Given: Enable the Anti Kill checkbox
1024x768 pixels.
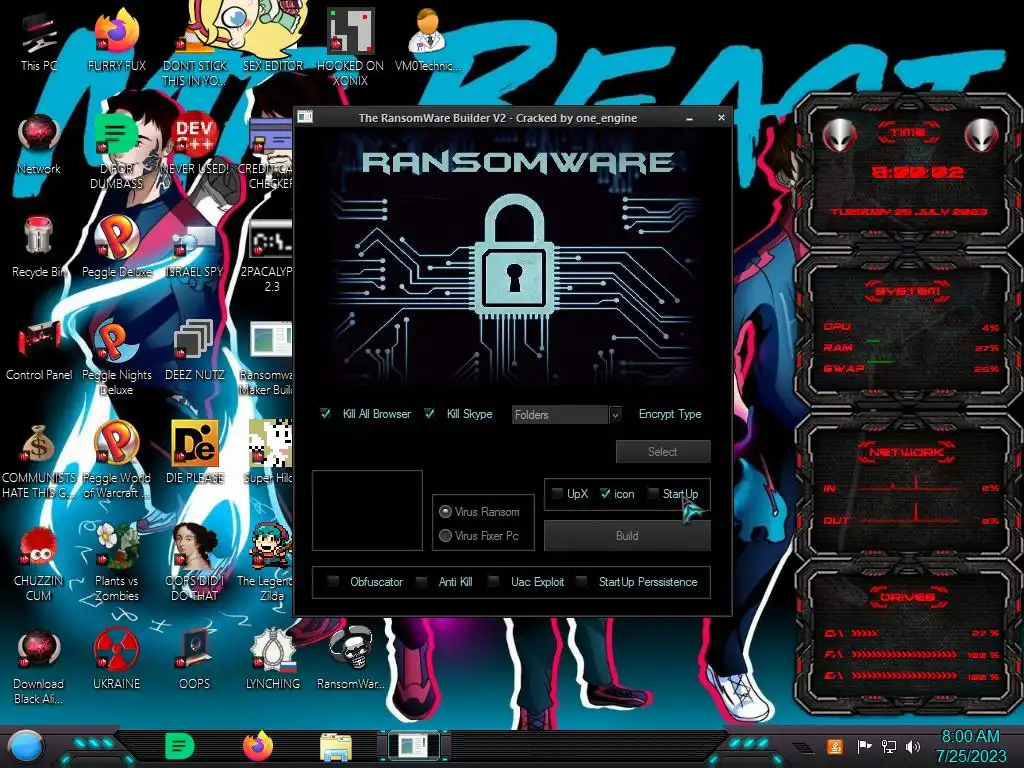Looking at the screenshot, I should pos(422,582).
